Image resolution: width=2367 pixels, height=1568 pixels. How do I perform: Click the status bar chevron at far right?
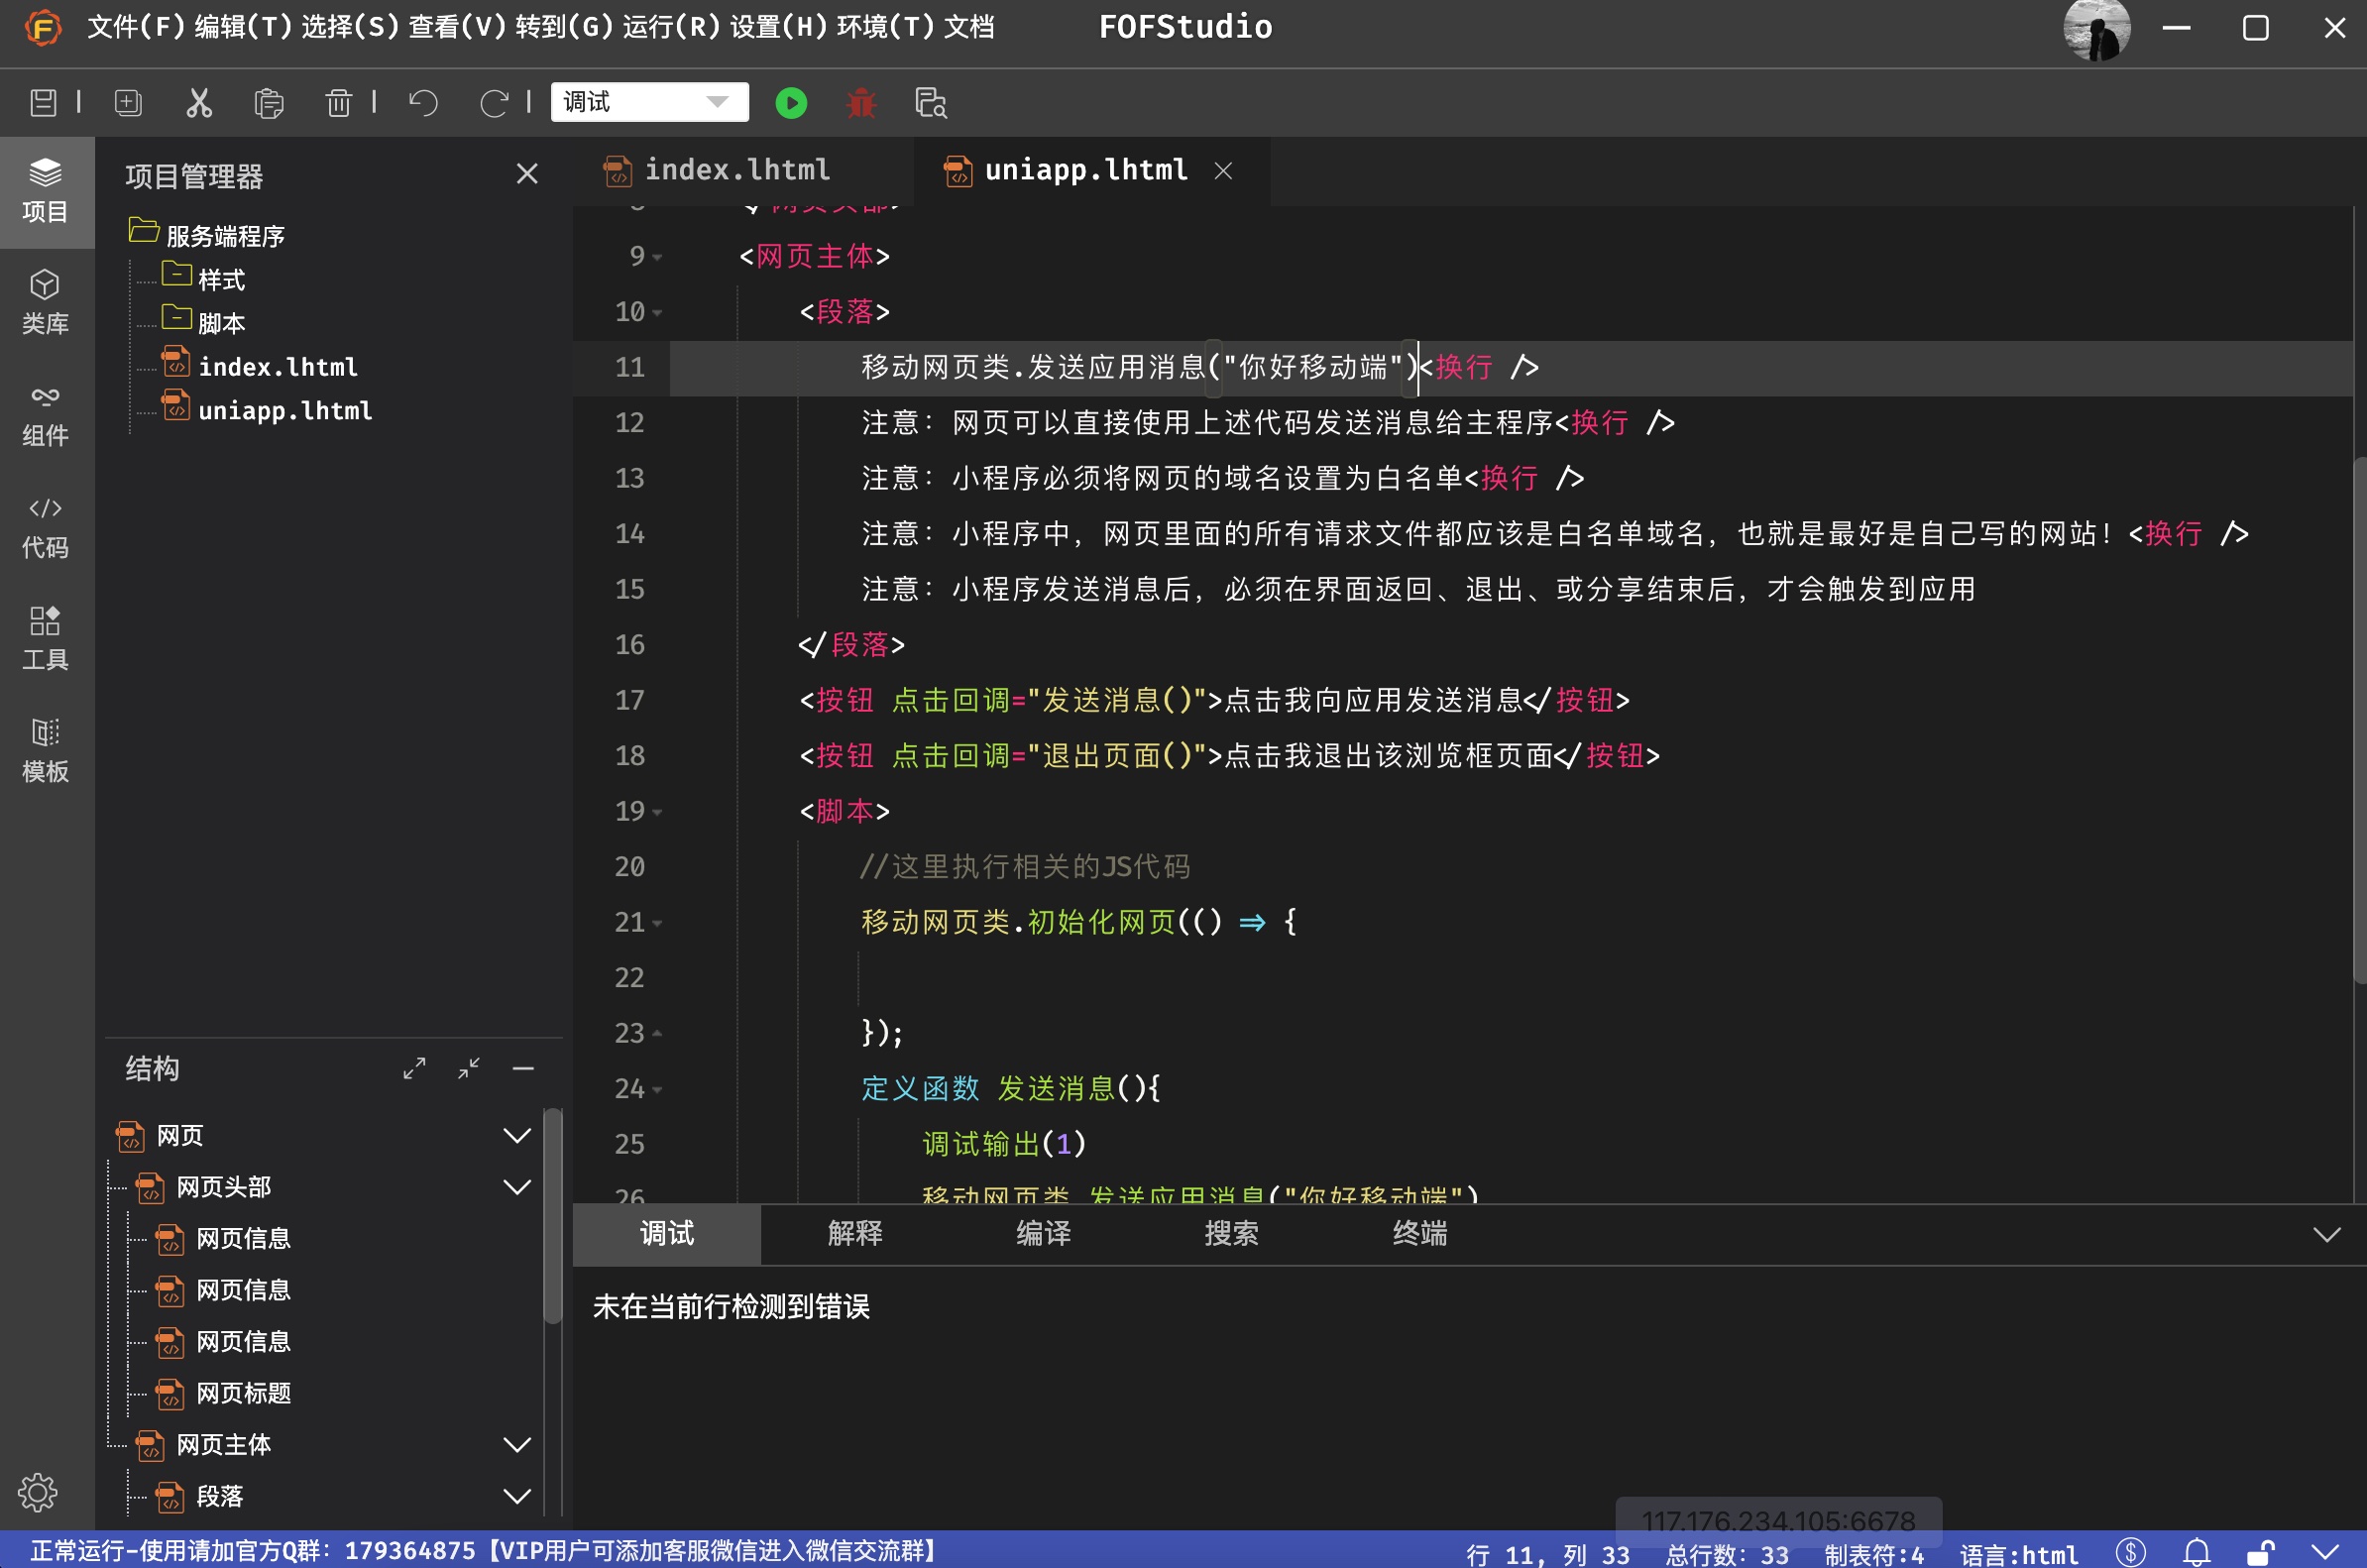(2325, 1552)
